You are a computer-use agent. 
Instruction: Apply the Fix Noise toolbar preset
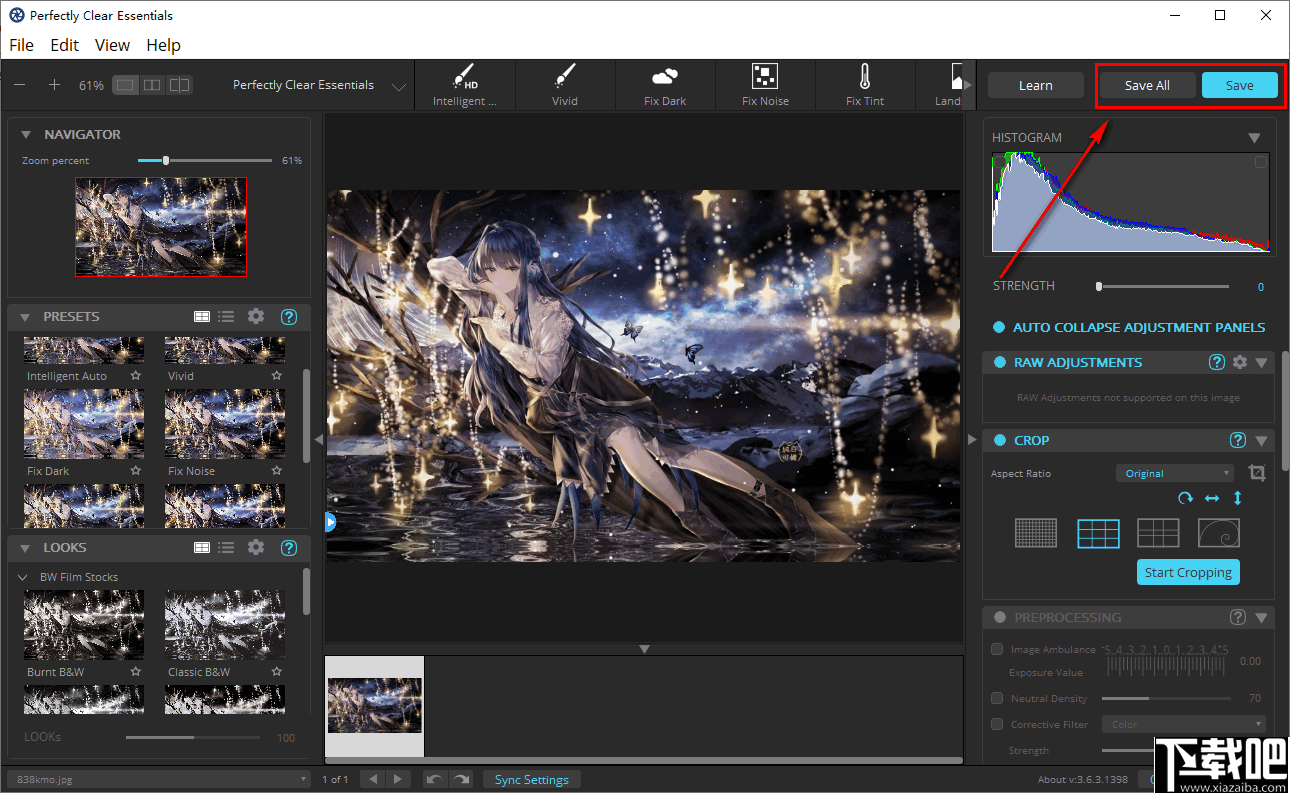pos(765,85)
